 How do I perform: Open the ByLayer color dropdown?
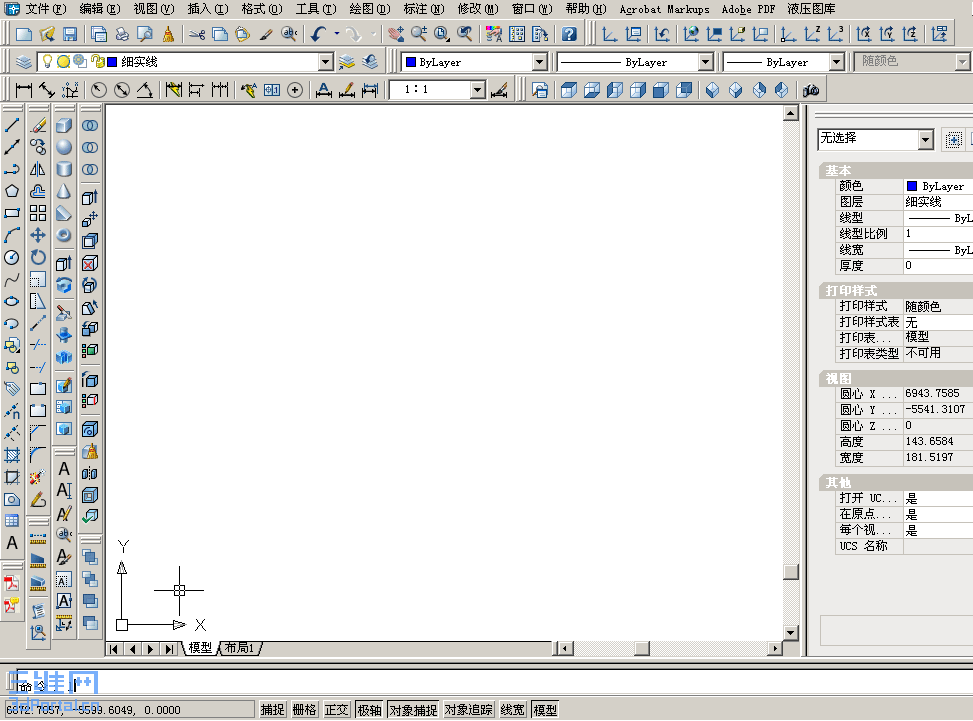point(540,62)
